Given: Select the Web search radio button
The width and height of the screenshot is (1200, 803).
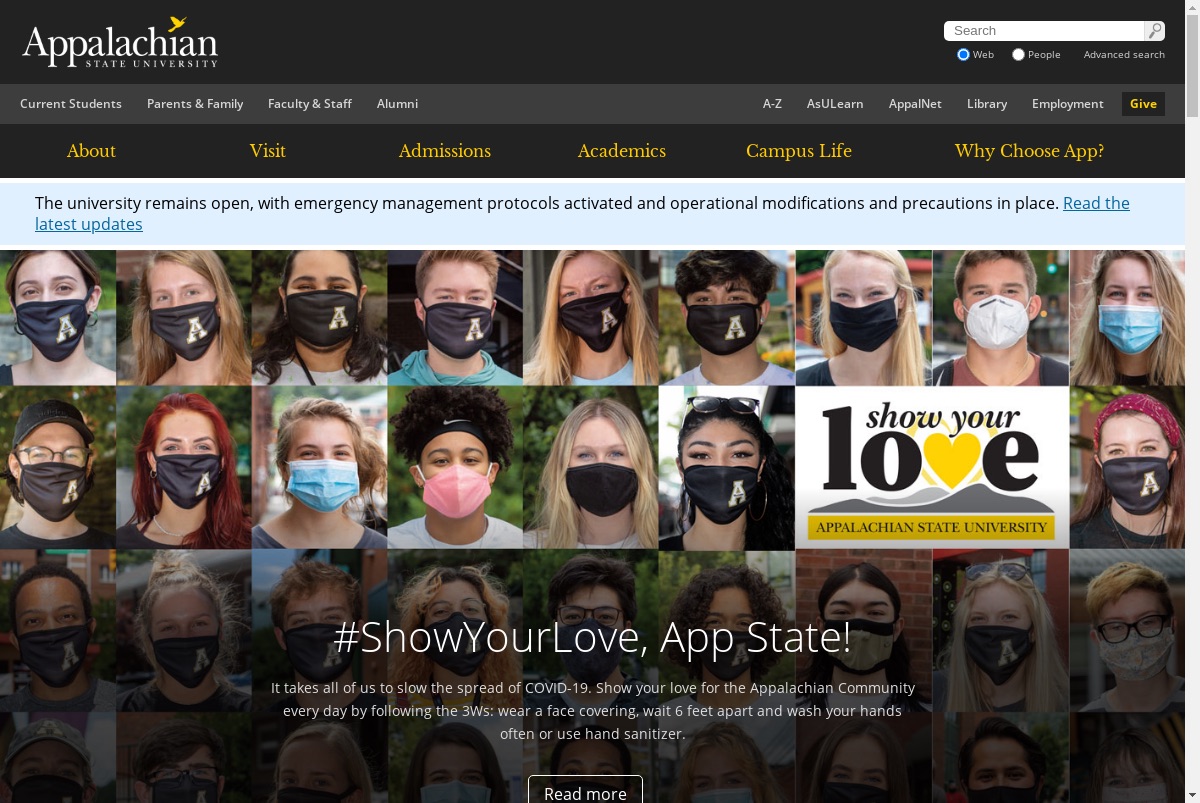Looking at the screenshot, I should coord(963,55).
